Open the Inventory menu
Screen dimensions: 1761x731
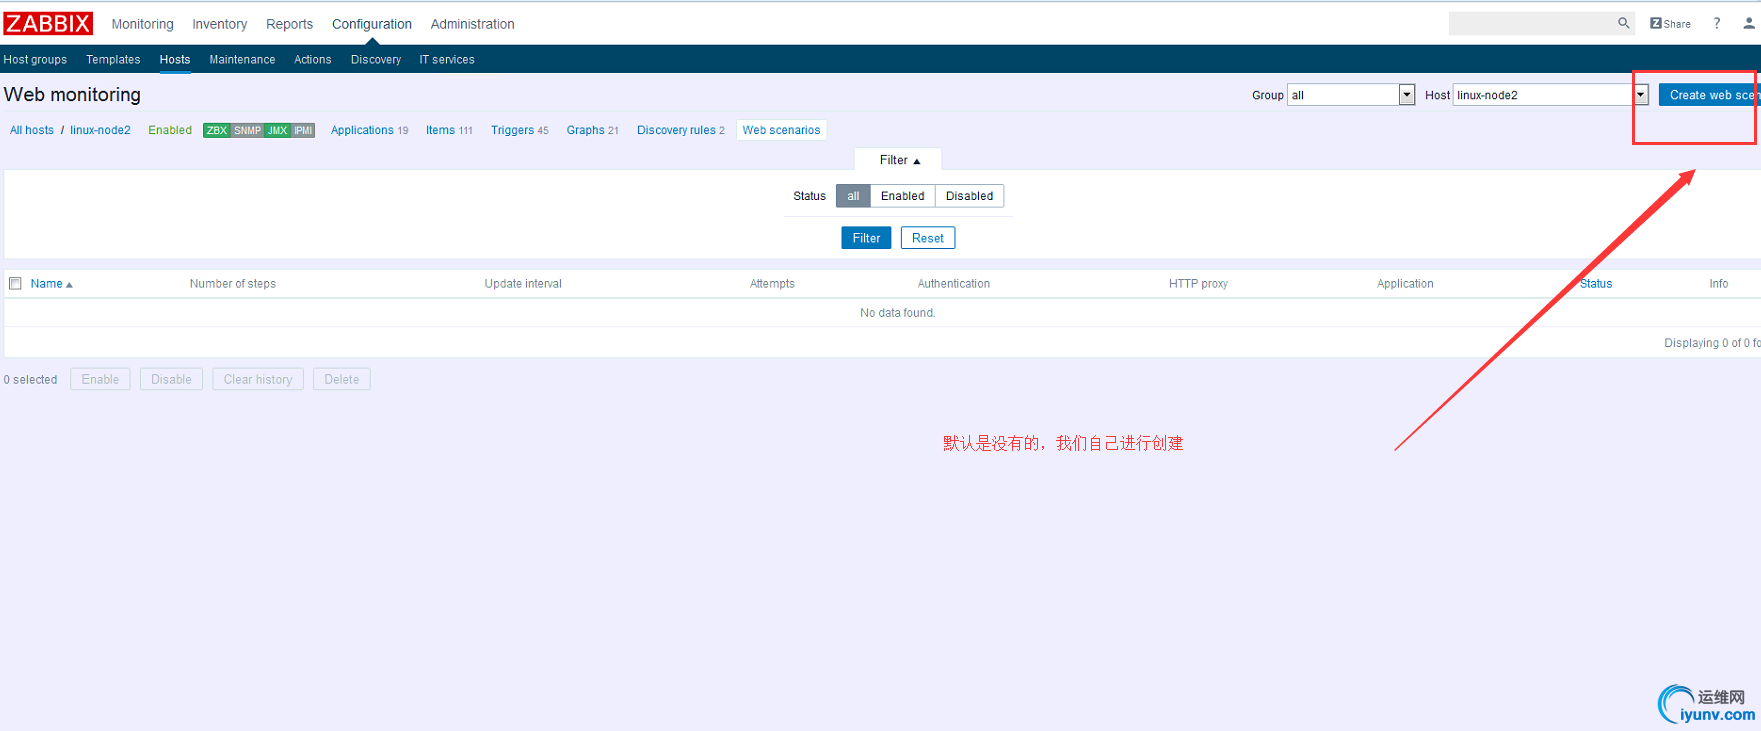tap(219, 24)
